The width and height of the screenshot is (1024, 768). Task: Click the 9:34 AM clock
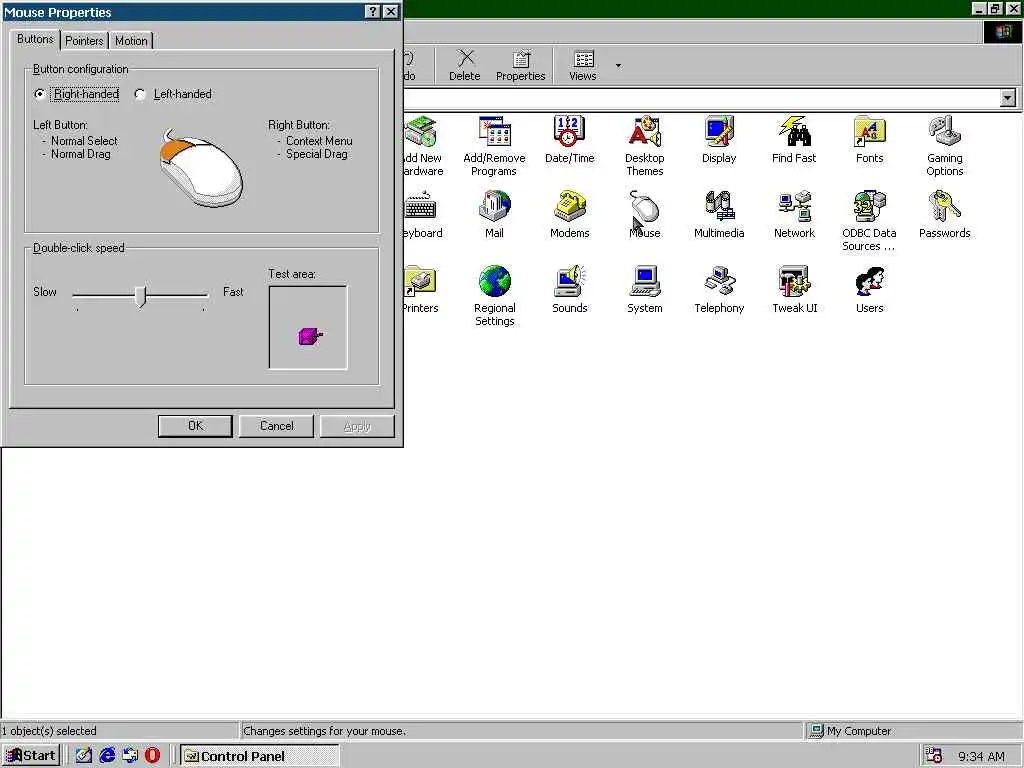(x=981, y=756)
